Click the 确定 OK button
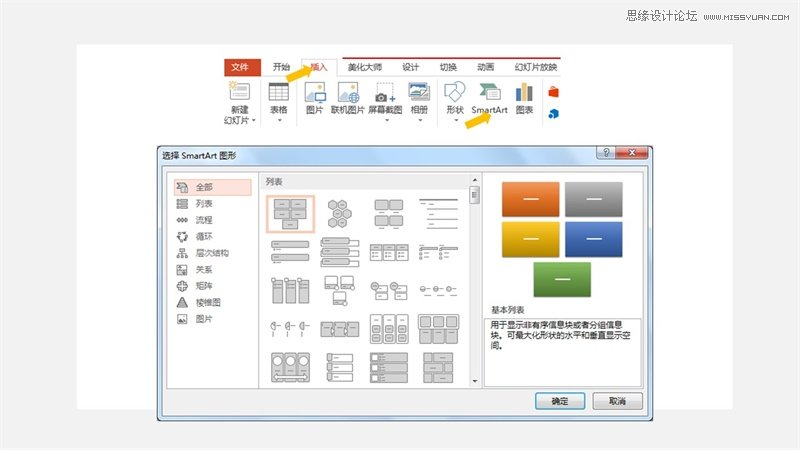The width and height of the screenshot is (800, 450). click(560, 401)
